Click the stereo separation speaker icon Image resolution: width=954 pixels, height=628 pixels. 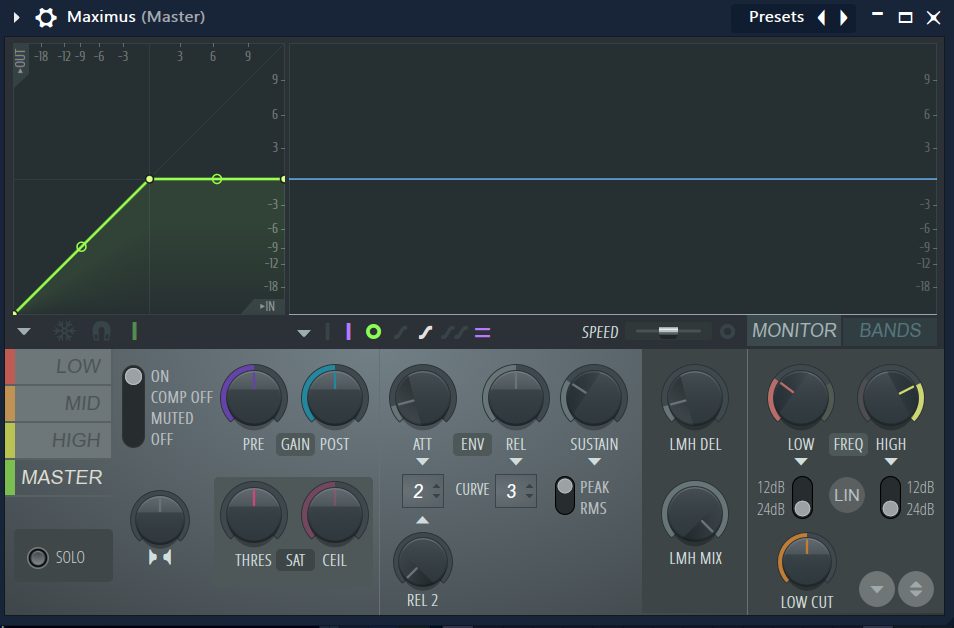pyautogui.click(x=160, y=557)
